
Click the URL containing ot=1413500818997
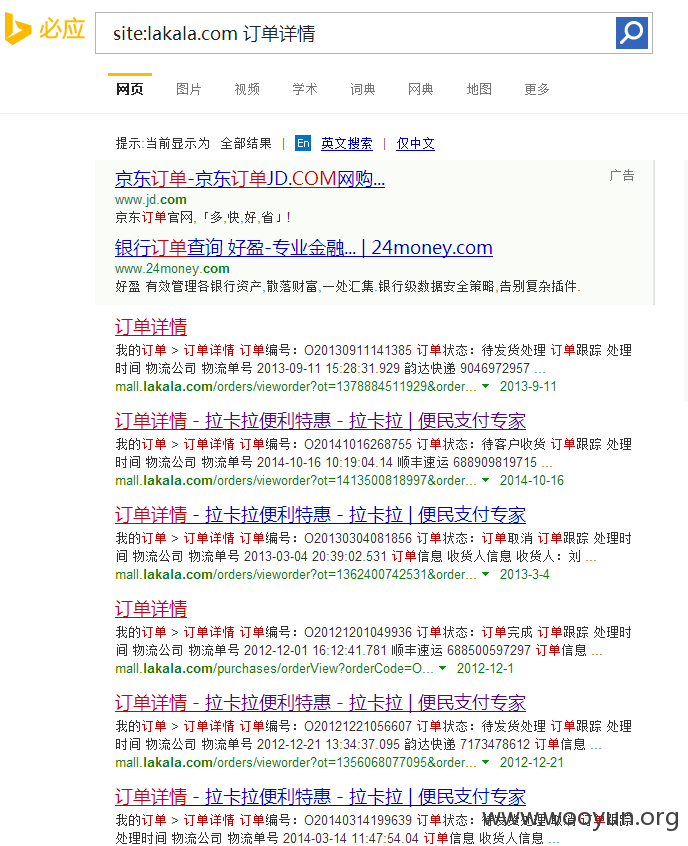[296, 480]
